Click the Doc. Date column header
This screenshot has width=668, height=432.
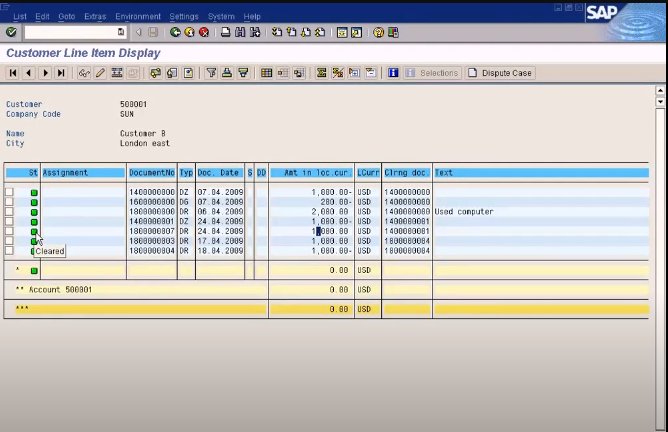[220, 173]
